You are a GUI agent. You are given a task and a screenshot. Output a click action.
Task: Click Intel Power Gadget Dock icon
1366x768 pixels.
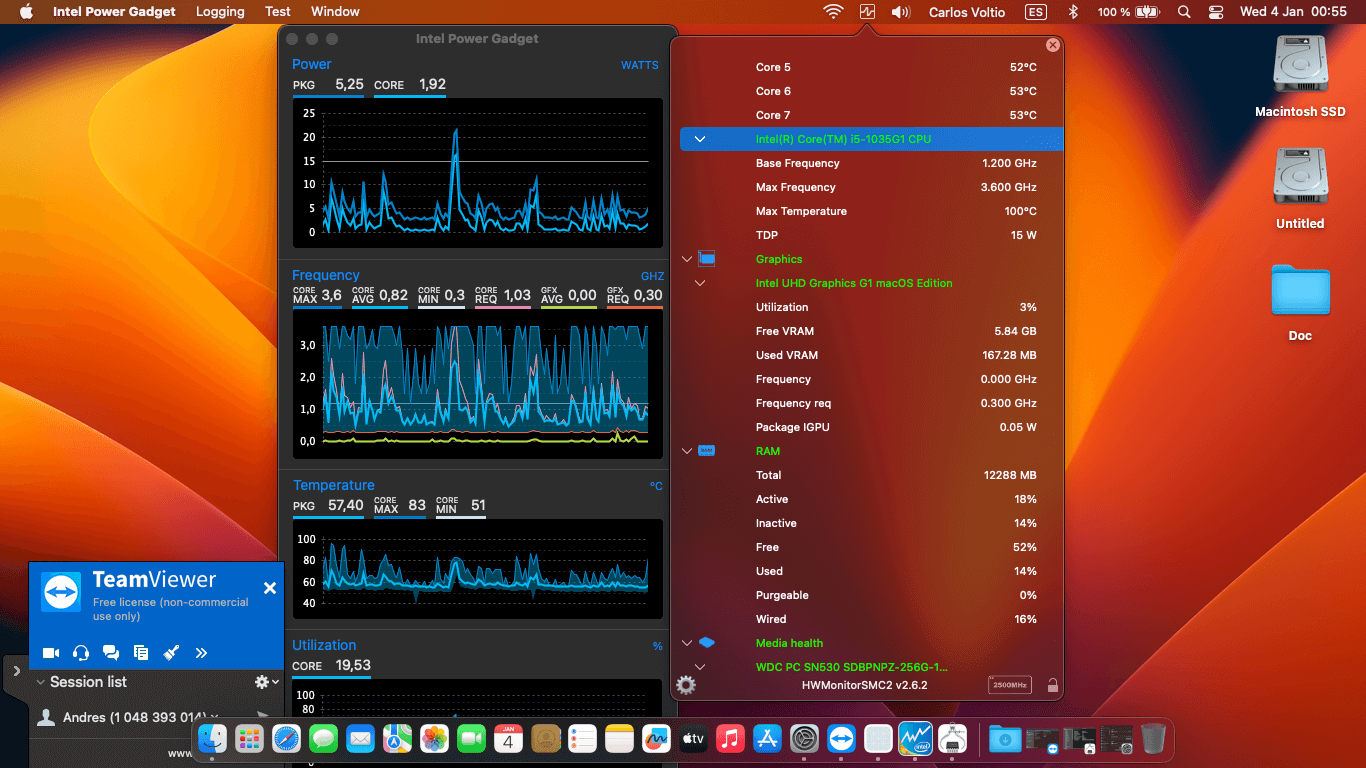pos(915,739)
